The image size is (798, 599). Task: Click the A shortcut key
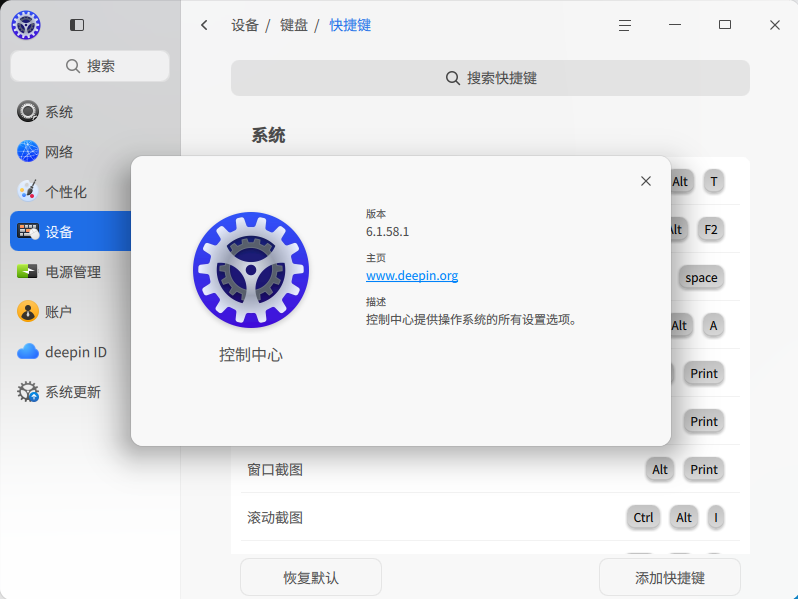coord(714,325)
